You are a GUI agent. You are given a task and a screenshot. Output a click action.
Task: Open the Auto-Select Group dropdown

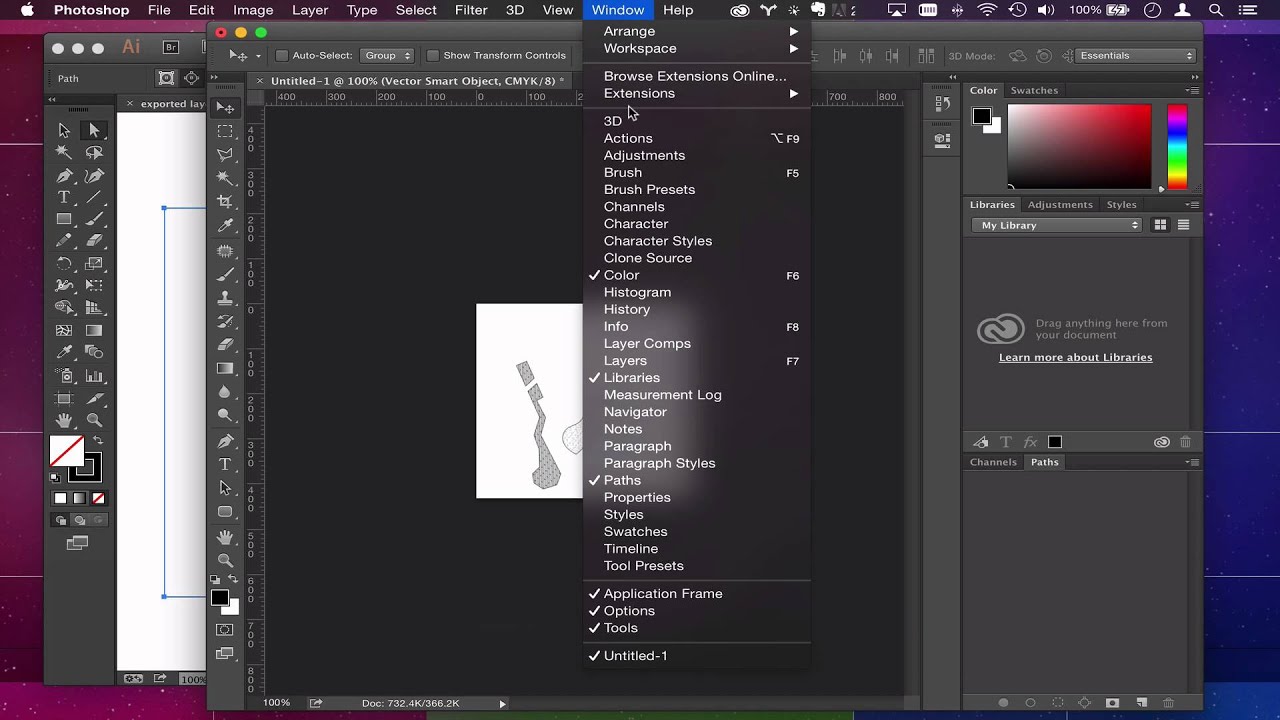[387, 56]
